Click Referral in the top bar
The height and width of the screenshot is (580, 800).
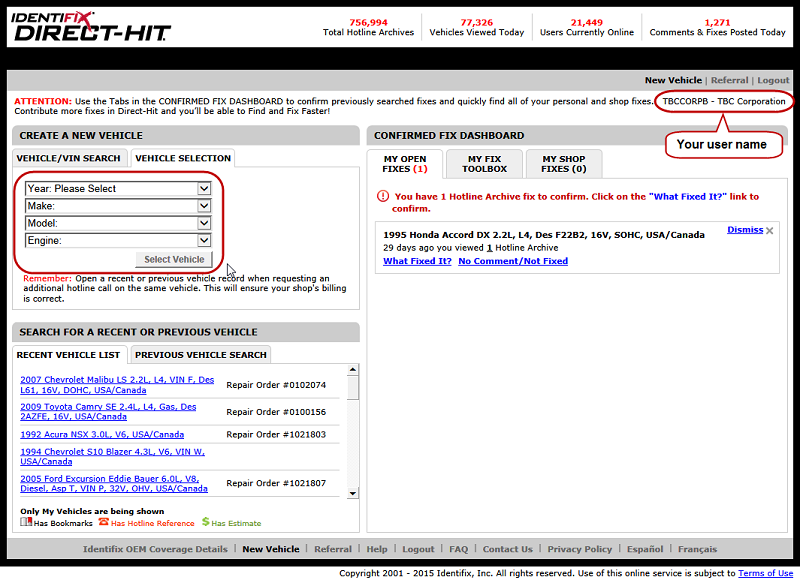729,80
